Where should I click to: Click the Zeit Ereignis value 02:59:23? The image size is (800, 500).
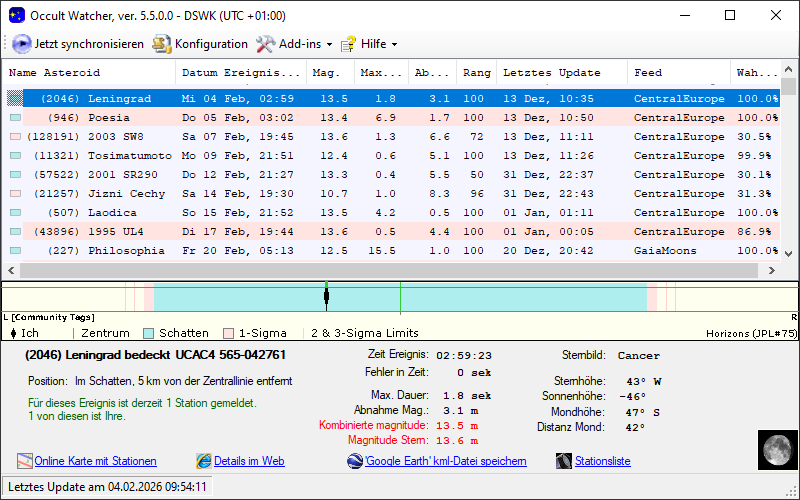click(x=464, y=356)
